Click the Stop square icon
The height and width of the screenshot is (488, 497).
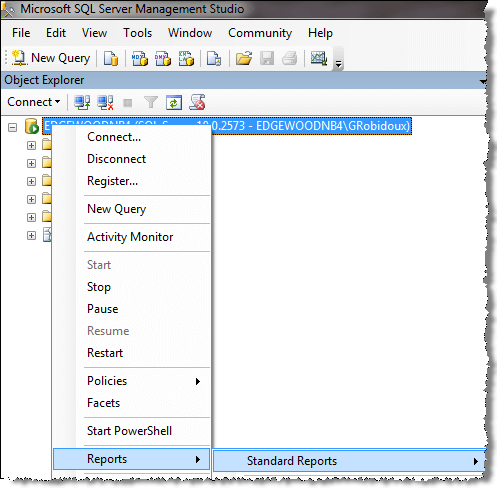128,103
